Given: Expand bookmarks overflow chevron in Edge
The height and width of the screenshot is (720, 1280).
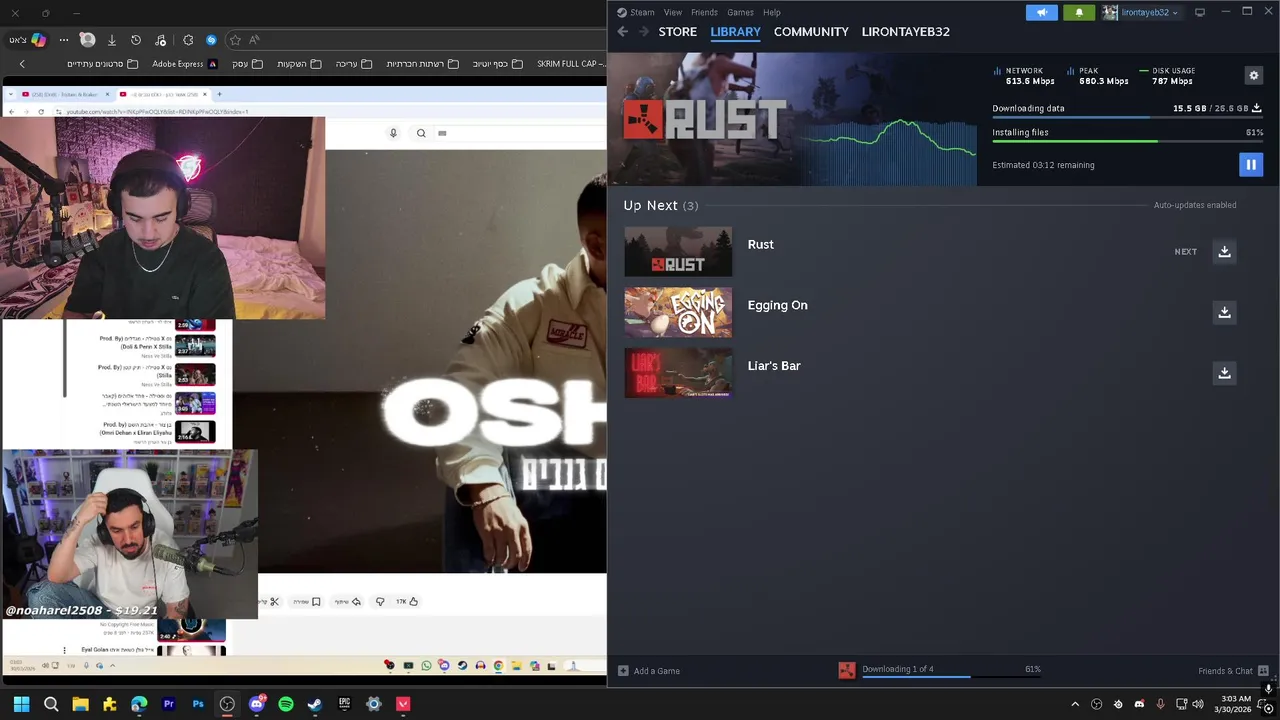Looking at the screenshot, I should (22, 64).
